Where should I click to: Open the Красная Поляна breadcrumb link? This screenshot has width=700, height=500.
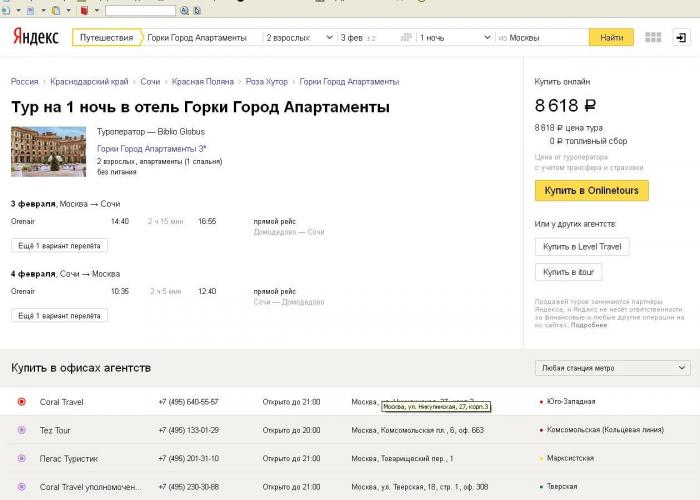[203, 82]
